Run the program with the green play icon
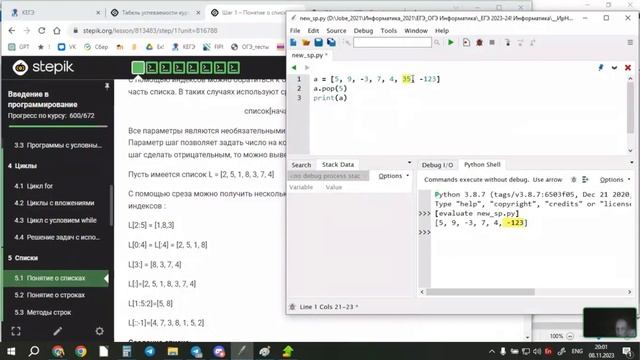Viewport: 640px width, 360px height. [x=451, y=42]
